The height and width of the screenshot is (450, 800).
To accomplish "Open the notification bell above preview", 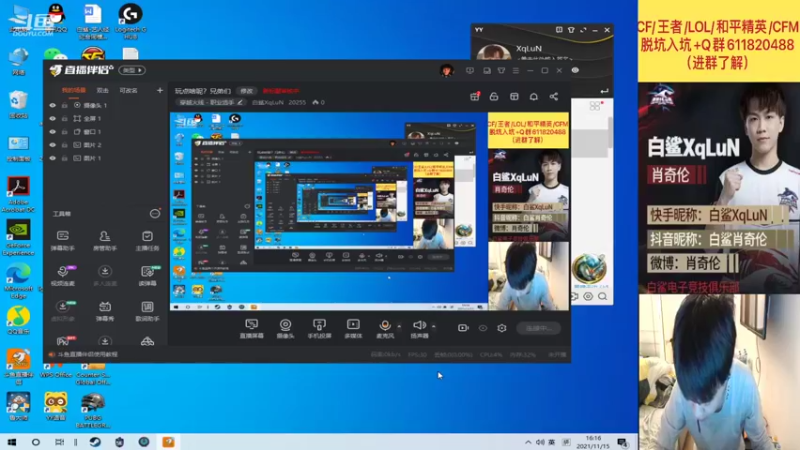I will [534, 96].
